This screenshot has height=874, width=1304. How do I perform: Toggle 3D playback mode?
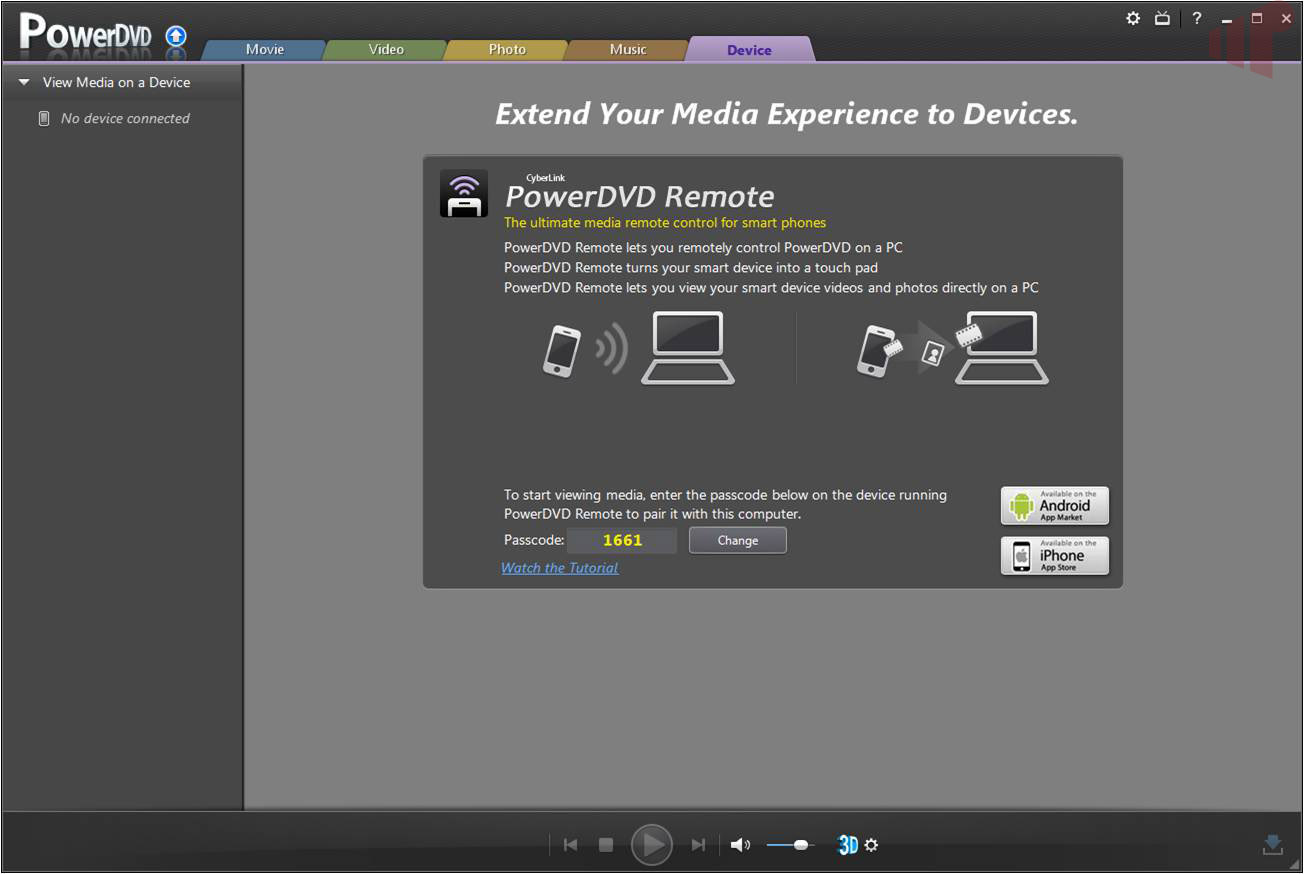[847, 845]
